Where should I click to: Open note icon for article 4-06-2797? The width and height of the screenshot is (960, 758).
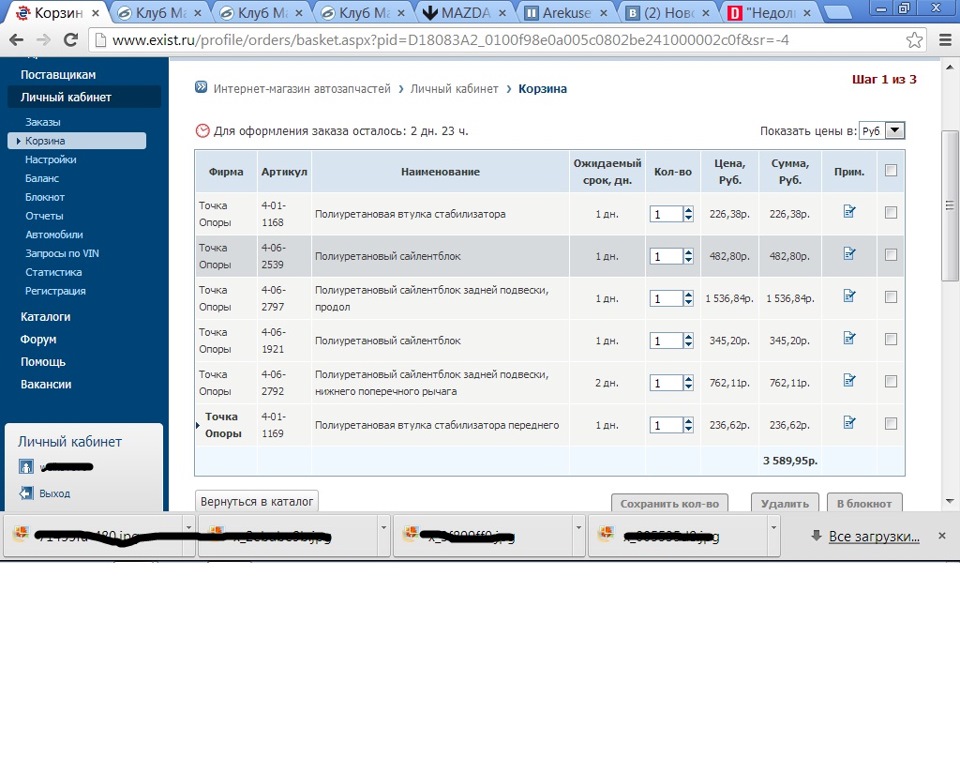click(x=849, y=296)
